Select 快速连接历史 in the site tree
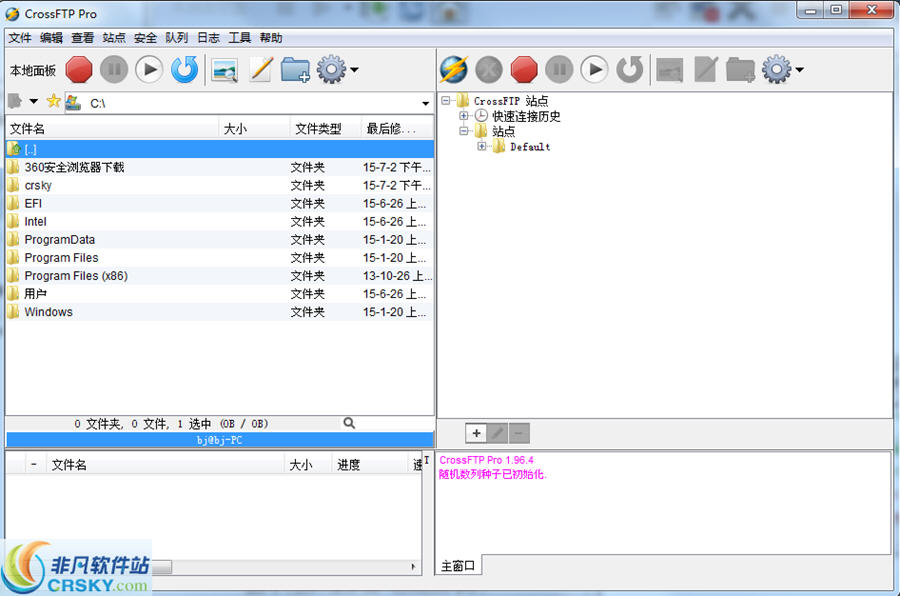 click(526, 116)
